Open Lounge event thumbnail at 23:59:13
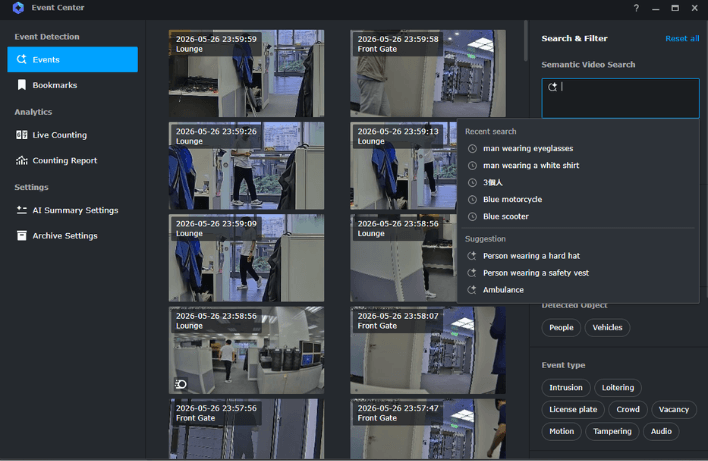708x461 pixels. tap(404, 166)
